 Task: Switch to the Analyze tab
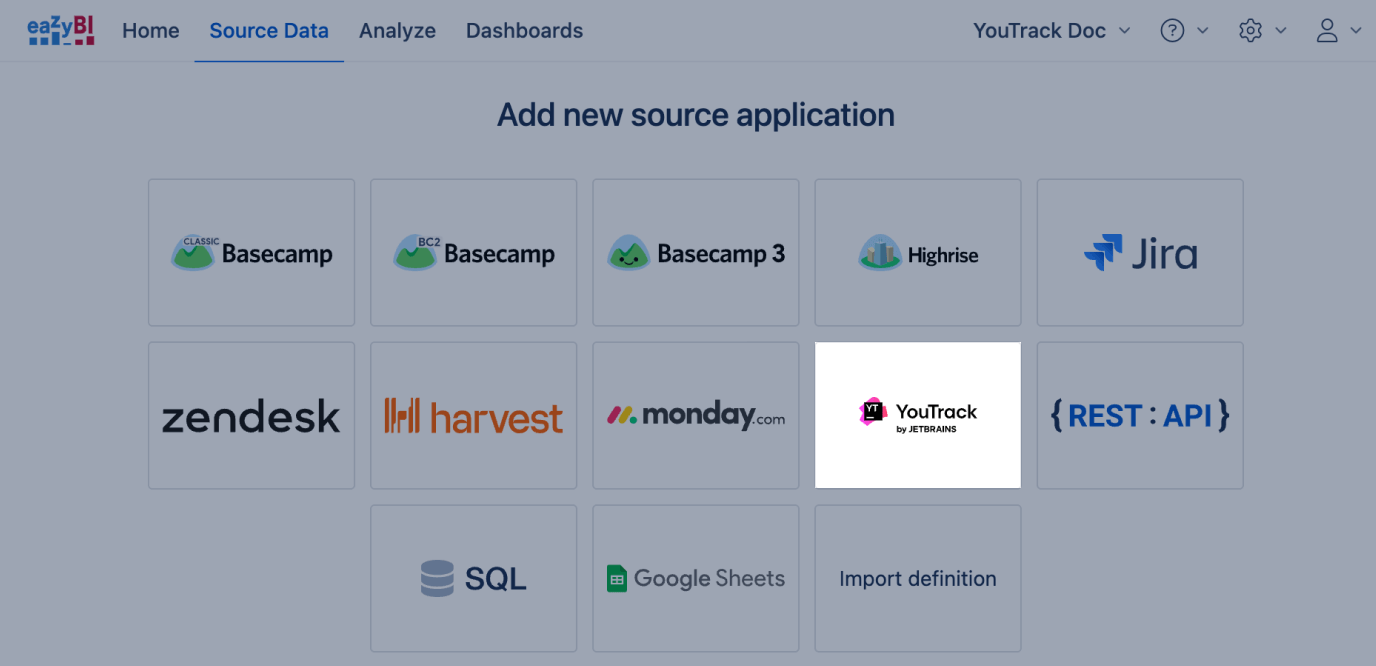397,31
